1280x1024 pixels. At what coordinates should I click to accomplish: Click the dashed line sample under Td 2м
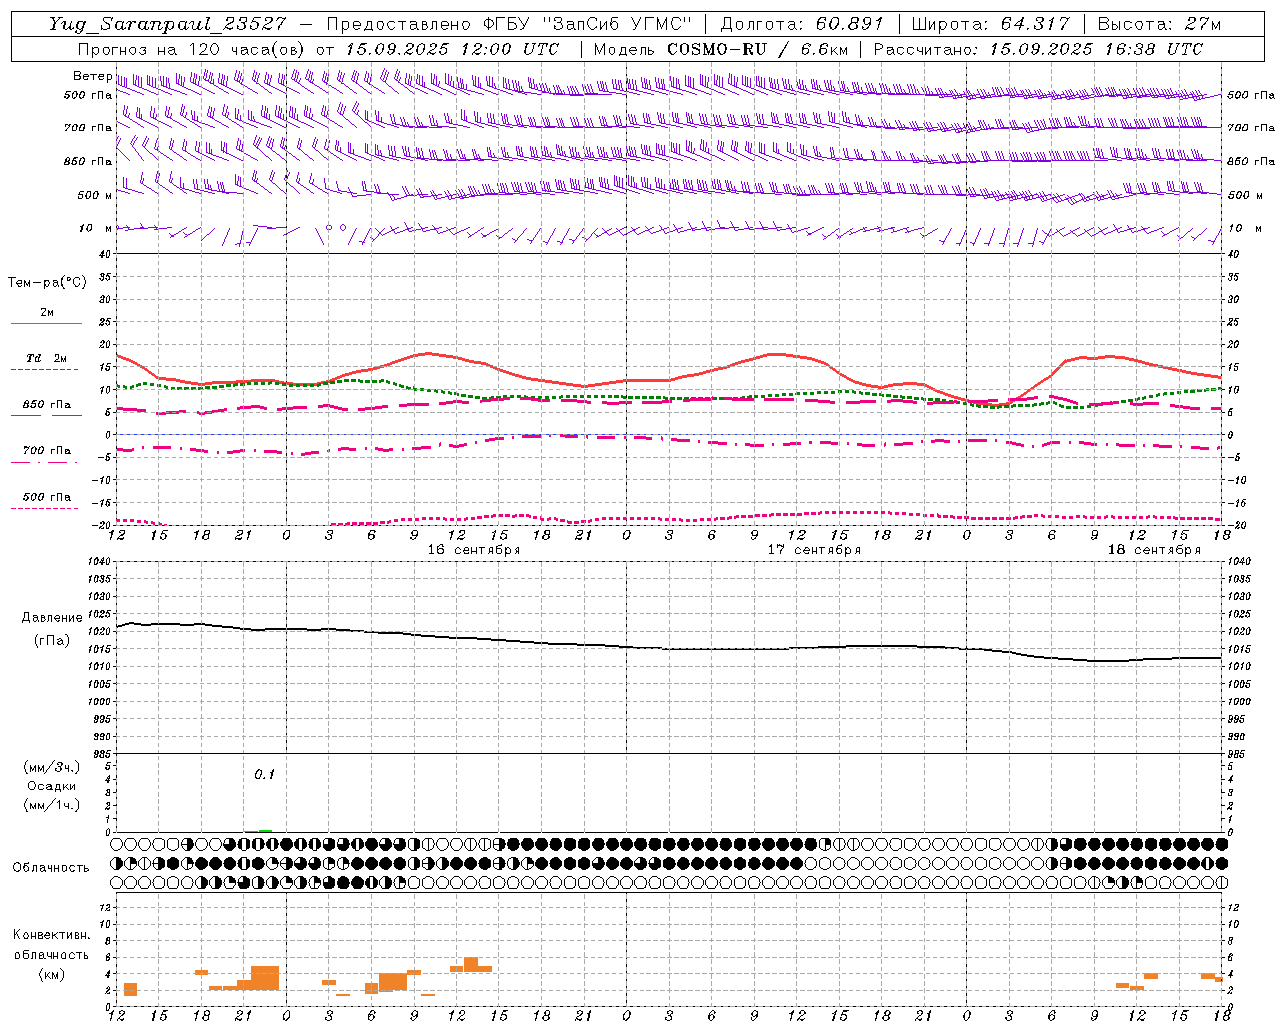44,370
